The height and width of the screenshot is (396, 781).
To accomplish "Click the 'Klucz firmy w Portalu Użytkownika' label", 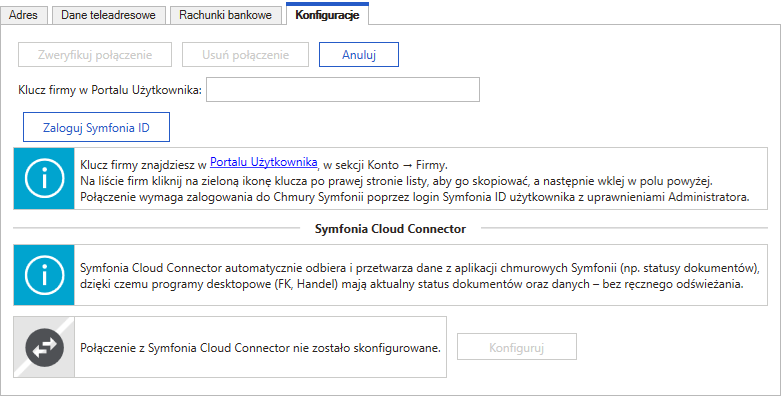I will tap(110, 90).
